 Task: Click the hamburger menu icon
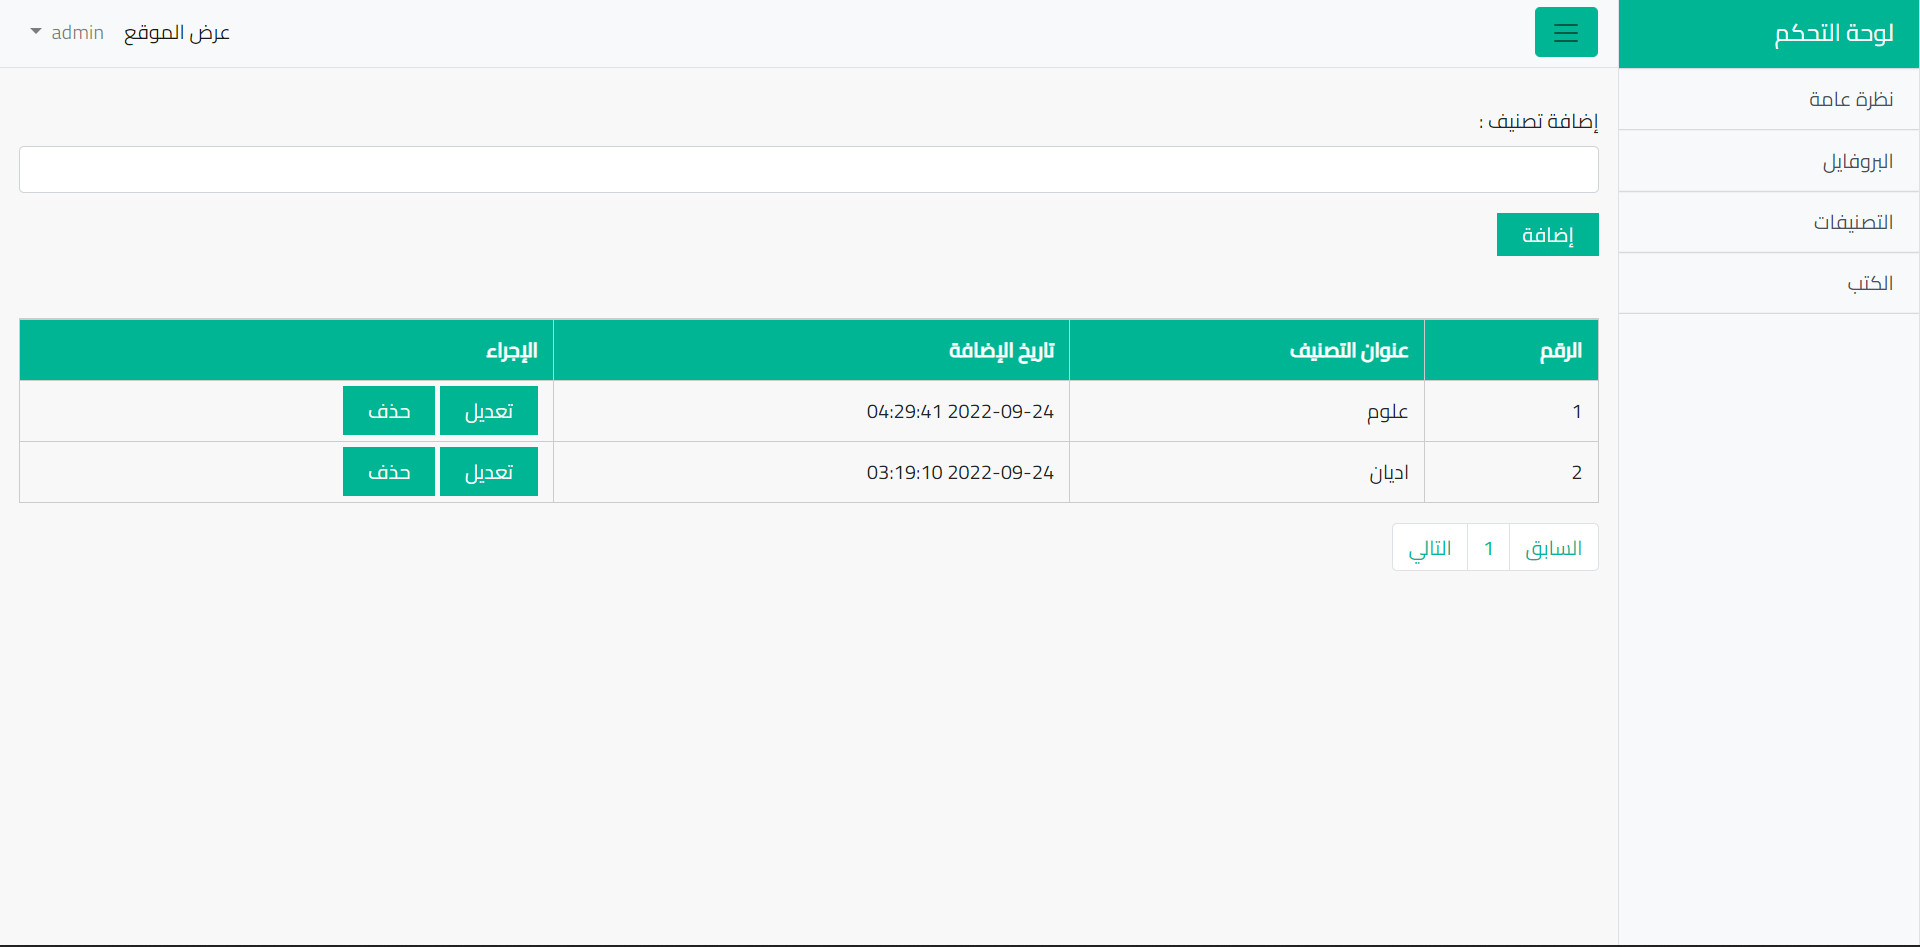[x=1566, y=32]
